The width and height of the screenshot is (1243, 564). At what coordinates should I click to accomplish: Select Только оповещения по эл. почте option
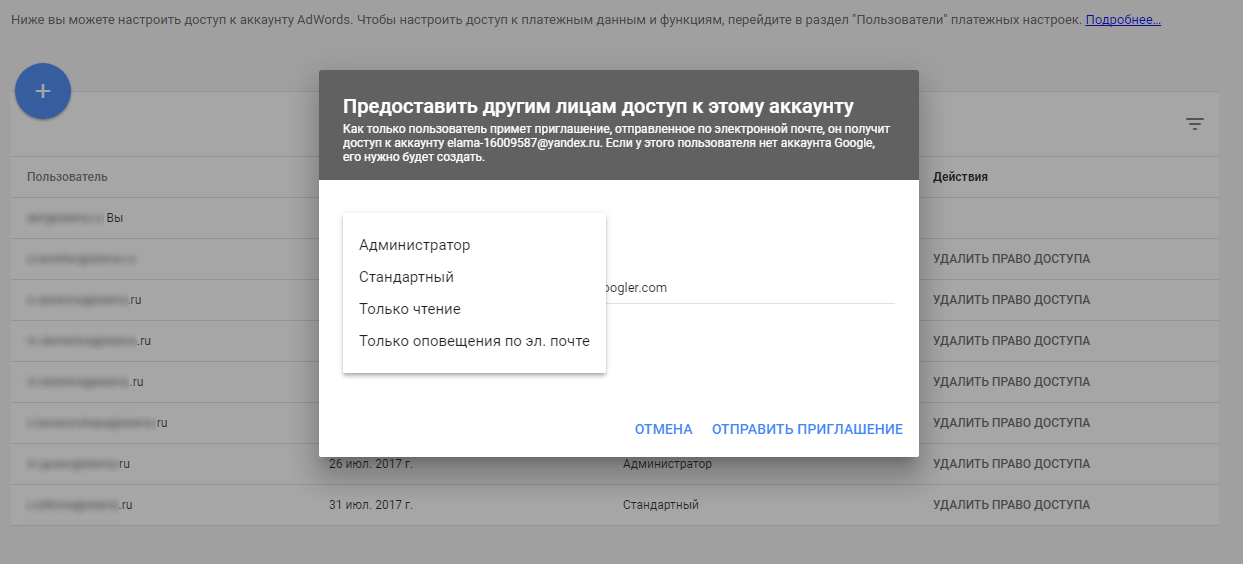pyautogui.click(x=474, y=341)
